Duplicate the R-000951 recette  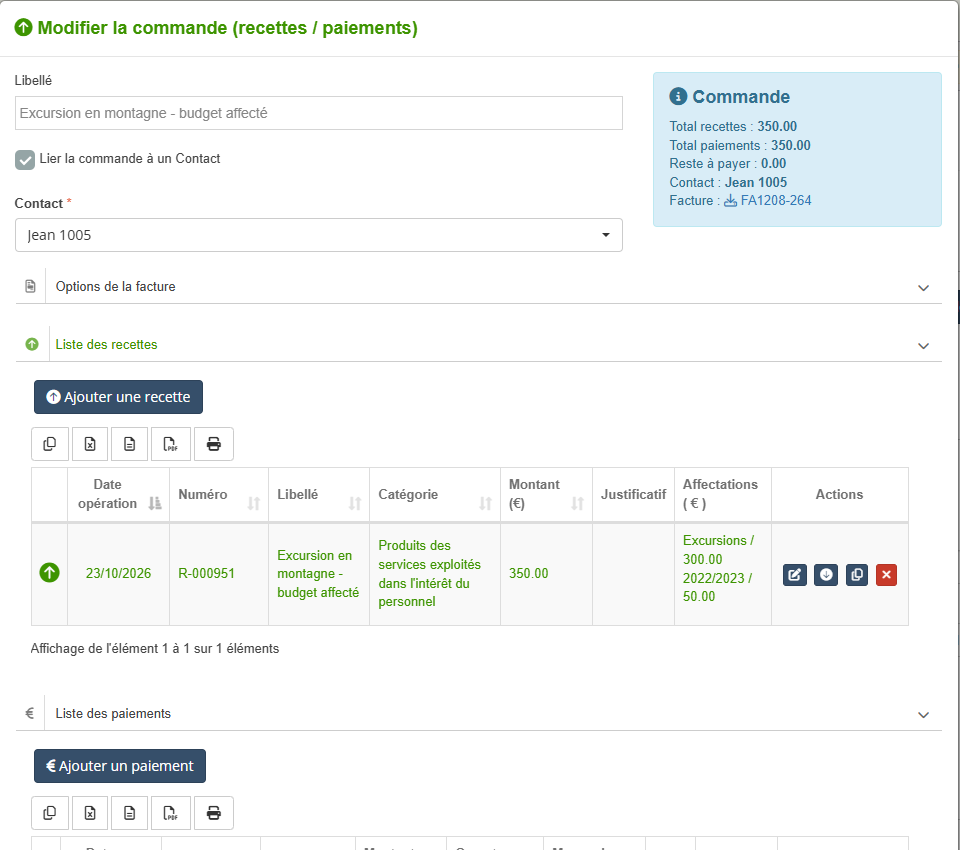[x=857, y=574]
